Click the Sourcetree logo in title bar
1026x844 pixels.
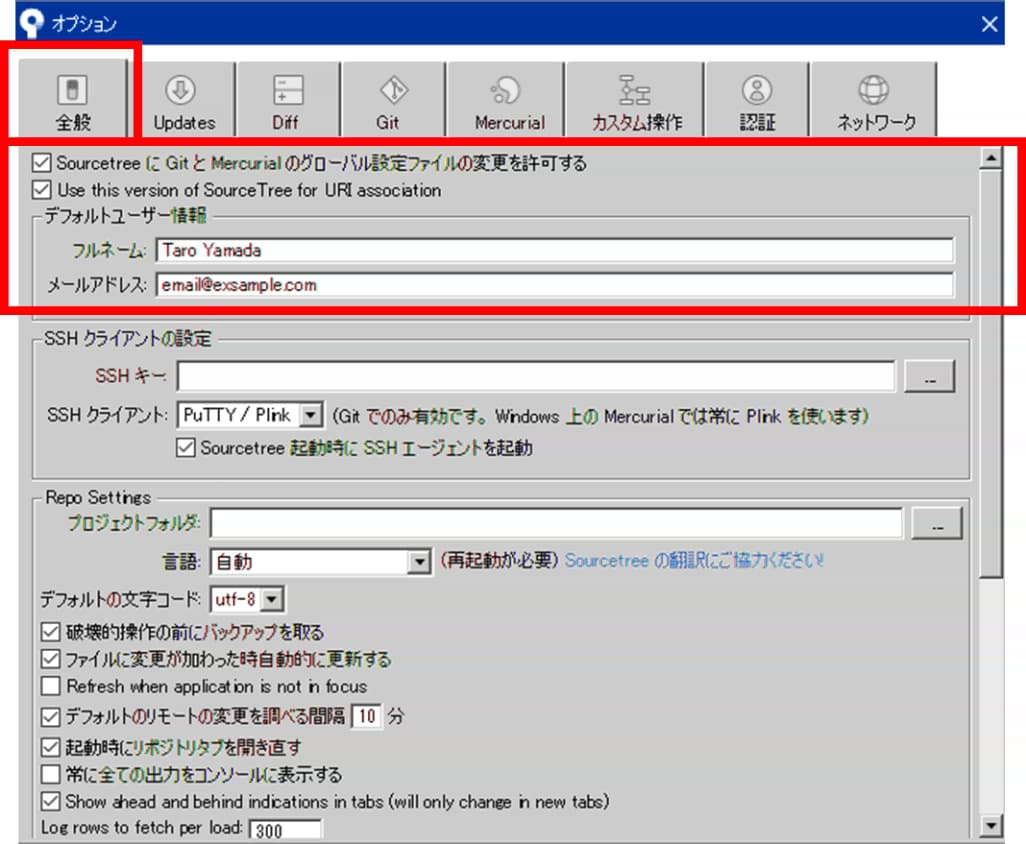(x=31, y=23)
